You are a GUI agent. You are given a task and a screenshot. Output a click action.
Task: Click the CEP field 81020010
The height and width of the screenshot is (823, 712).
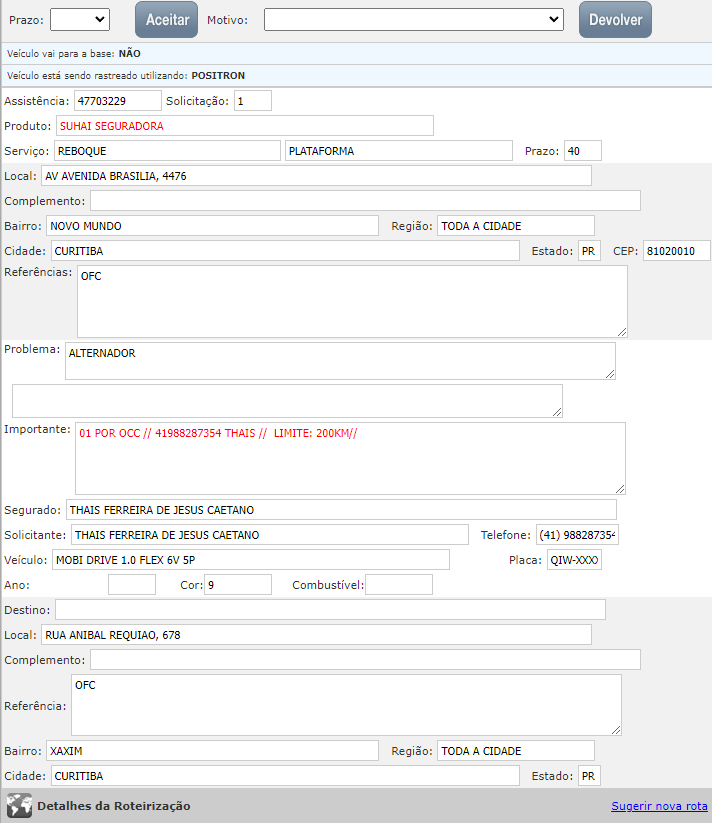[677, 251]
